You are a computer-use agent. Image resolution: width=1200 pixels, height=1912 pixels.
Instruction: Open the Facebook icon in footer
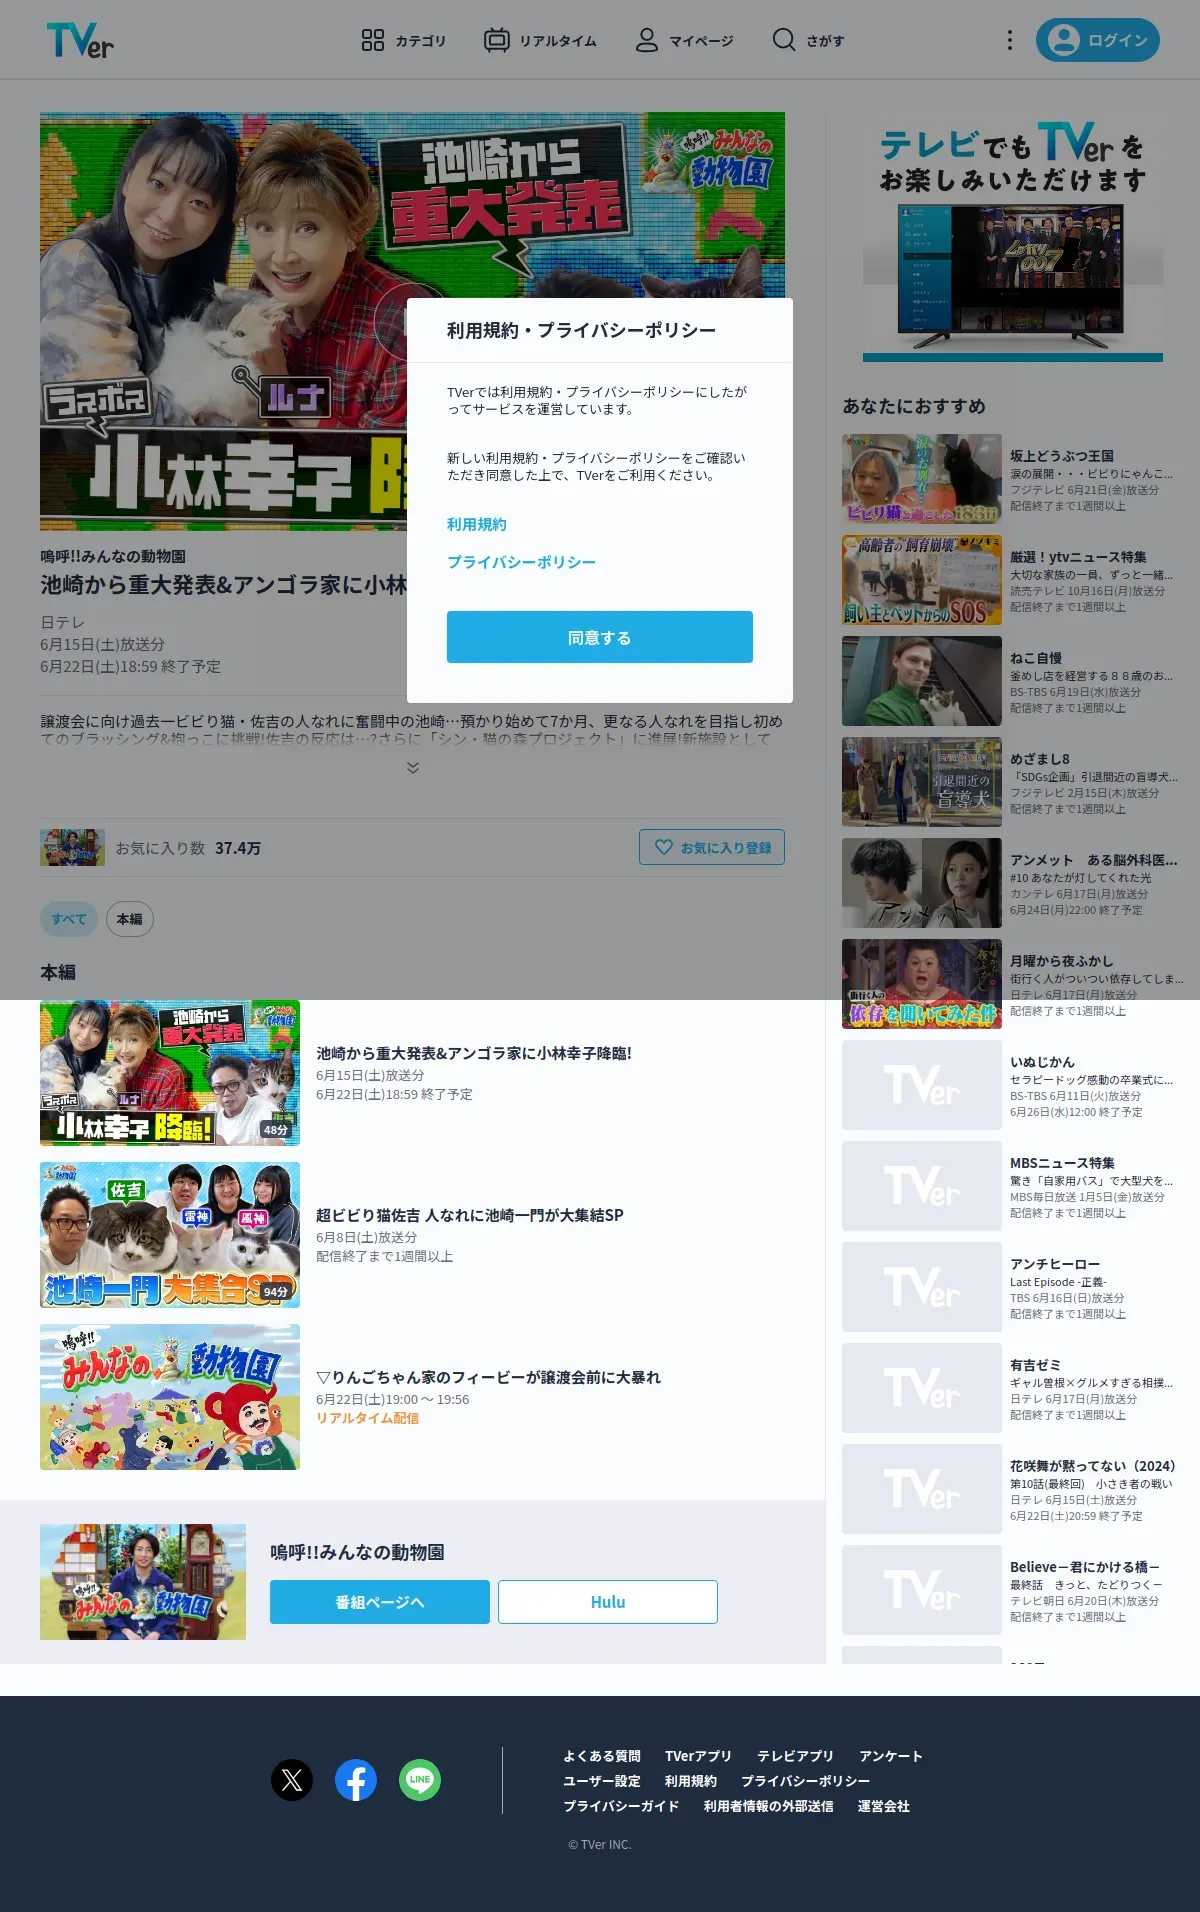tap(356, 1780)
